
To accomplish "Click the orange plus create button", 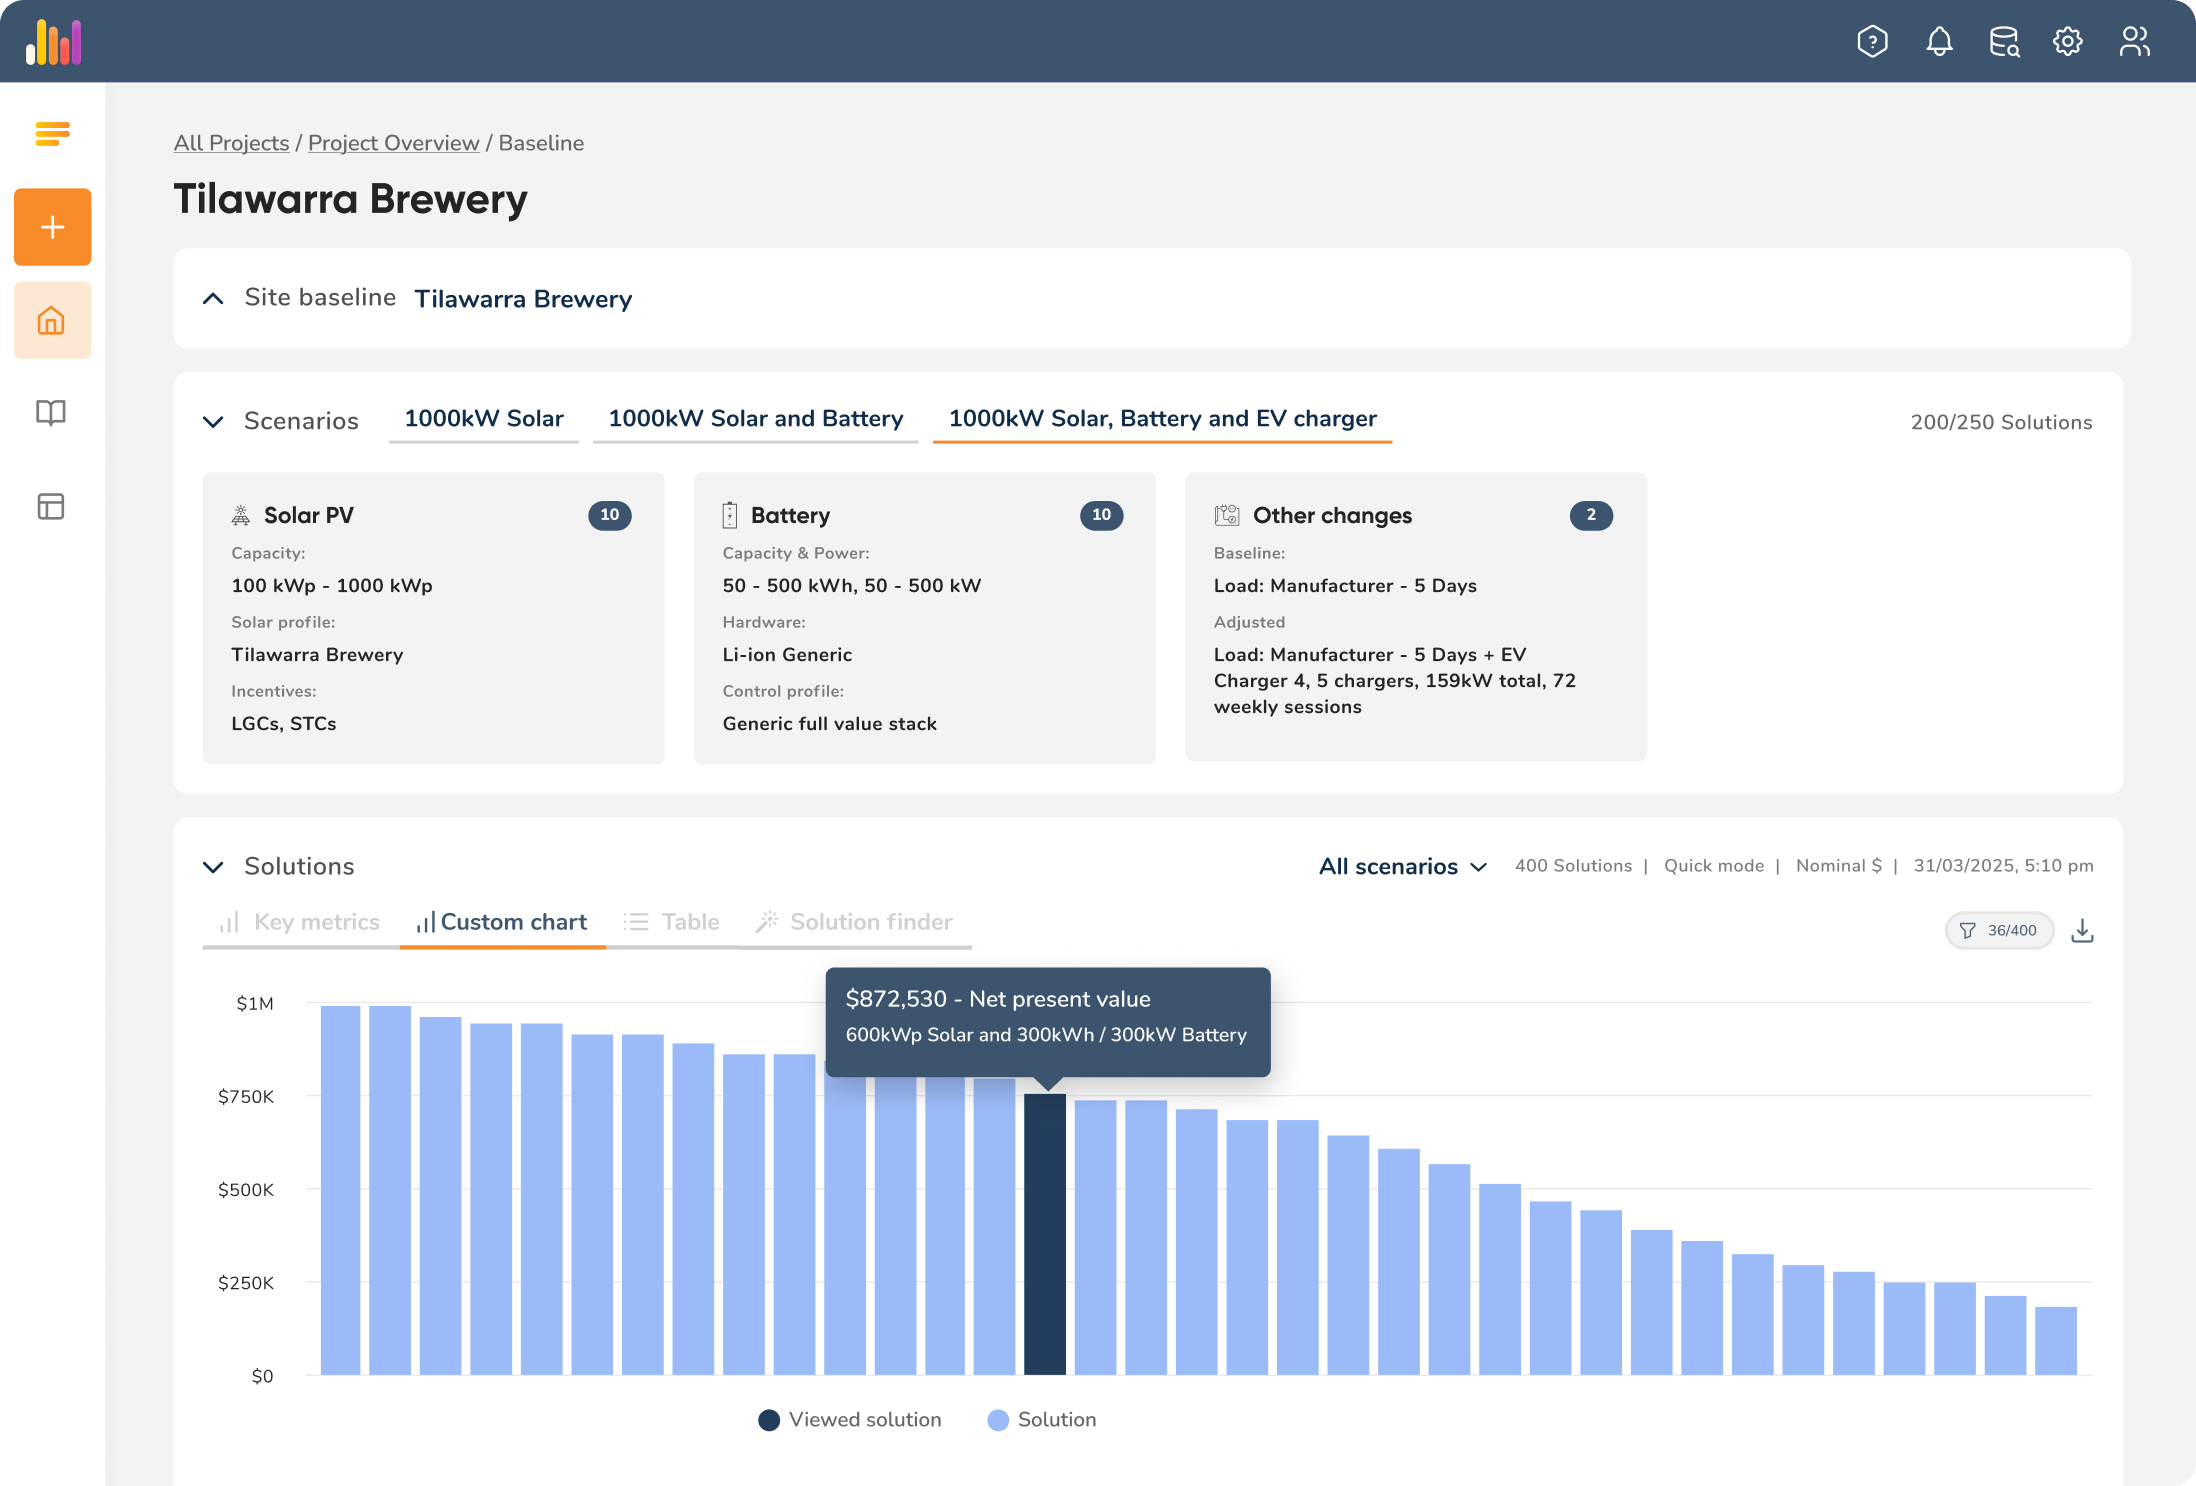I will click(x=52, y=227).
